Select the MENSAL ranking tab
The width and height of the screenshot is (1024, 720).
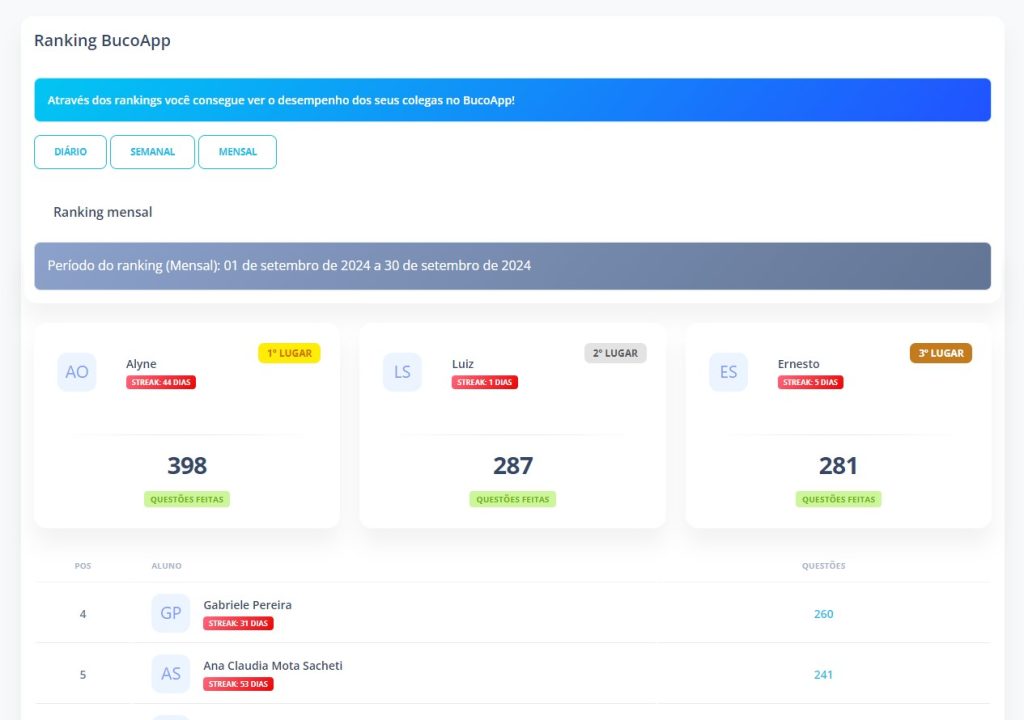click(x=237, y=152)
